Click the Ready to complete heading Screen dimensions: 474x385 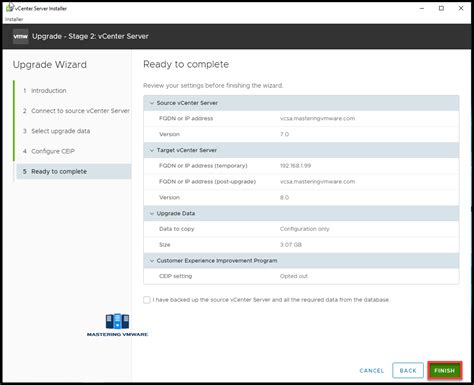click(x=186, y=64)
